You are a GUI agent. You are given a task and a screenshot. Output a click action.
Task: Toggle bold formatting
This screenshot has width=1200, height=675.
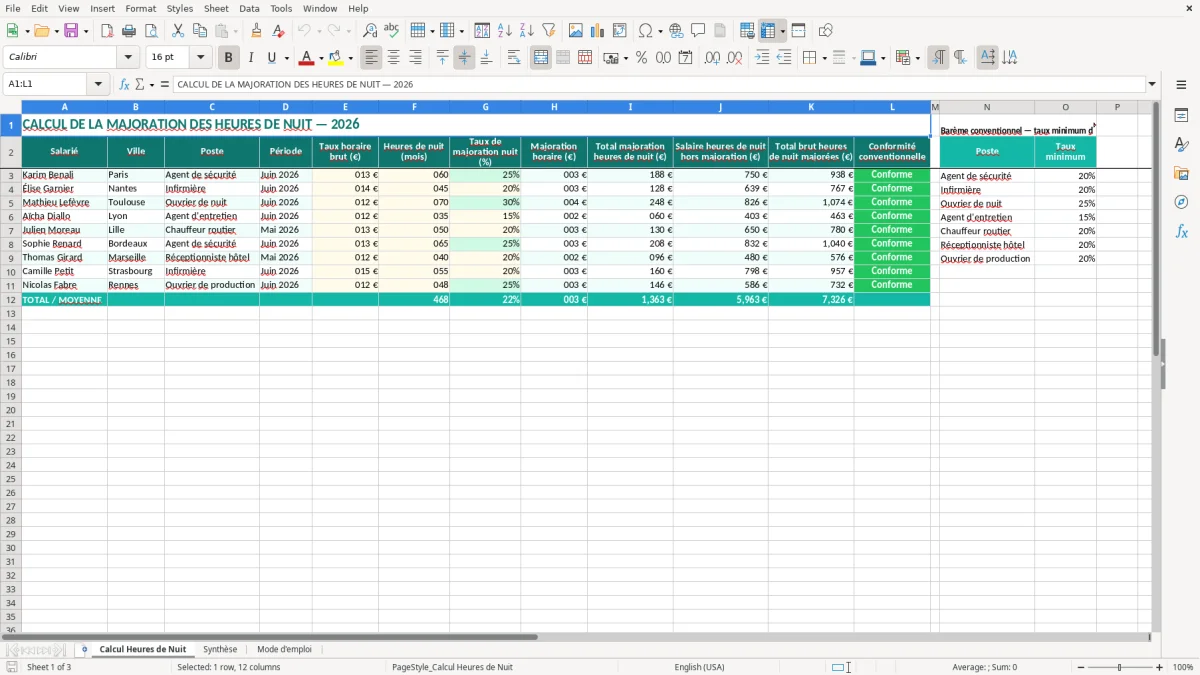coord(229,58)
